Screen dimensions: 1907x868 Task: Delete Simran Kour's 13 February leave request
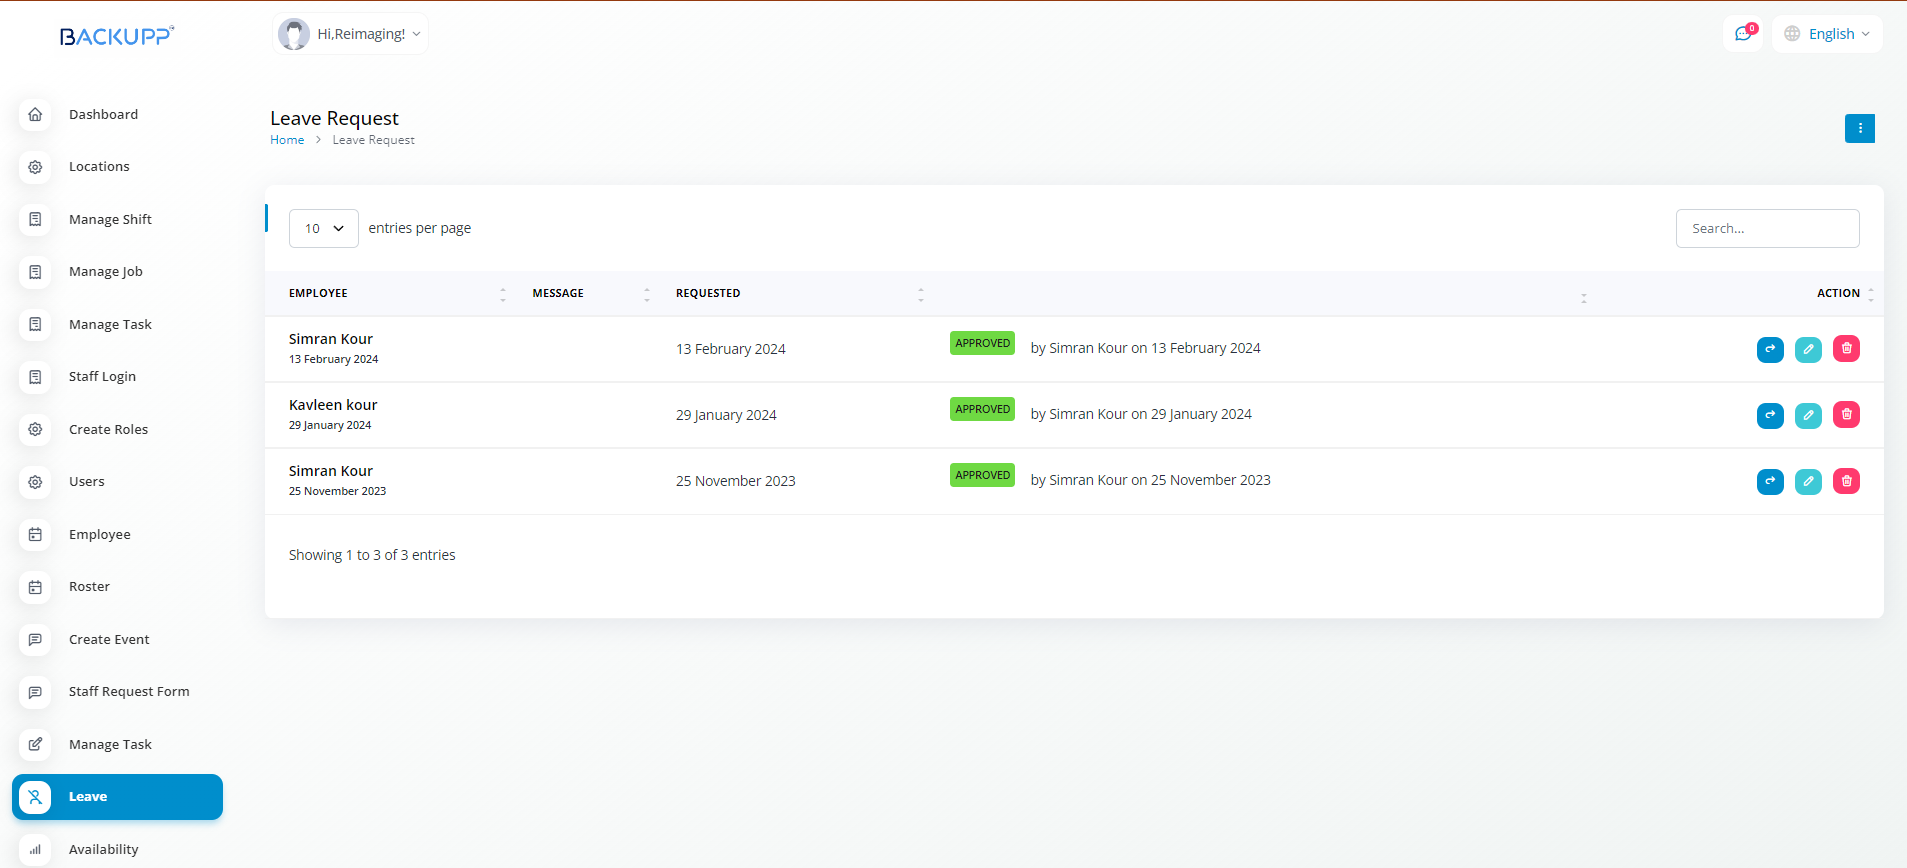click(x=1846, y=349)
